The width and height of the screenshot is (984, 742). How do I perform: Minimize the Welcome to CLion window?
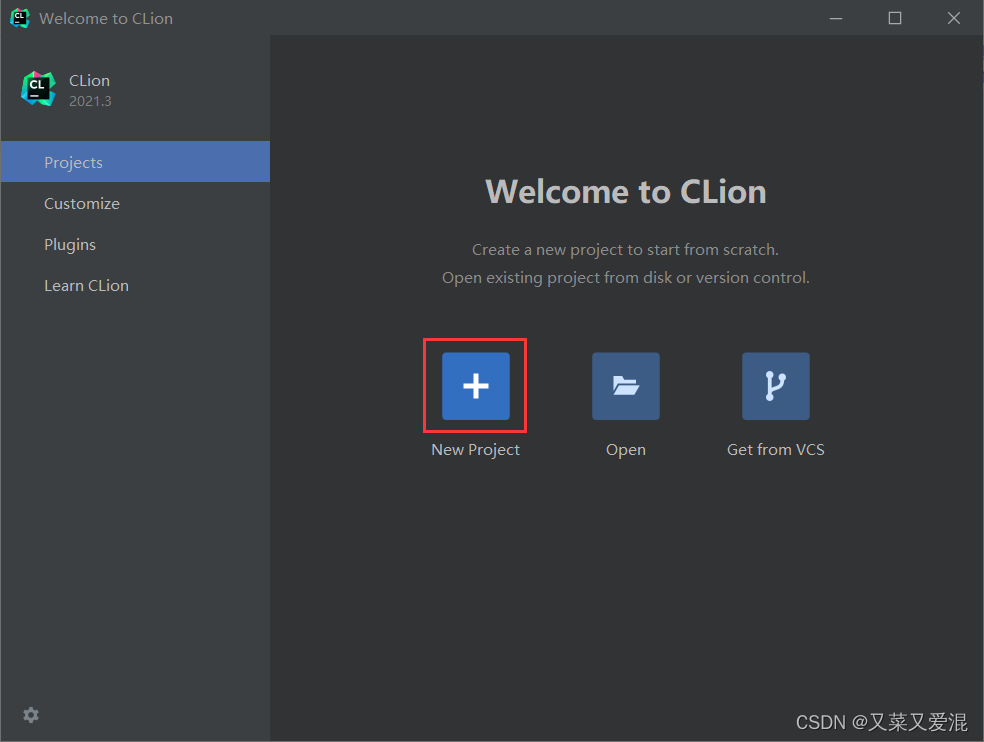pos(836,18)
